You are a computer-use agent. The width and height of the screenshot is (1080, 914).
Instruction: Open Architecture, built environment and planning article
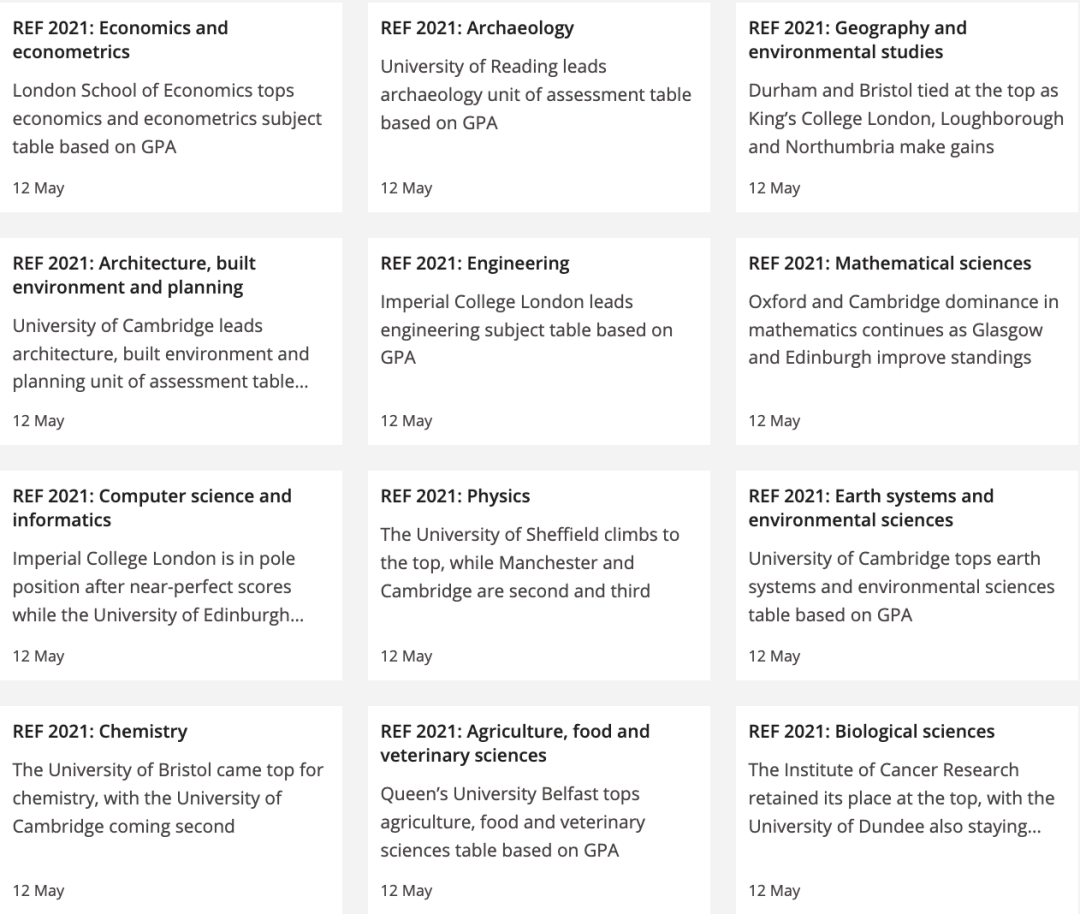click(134, 275)
